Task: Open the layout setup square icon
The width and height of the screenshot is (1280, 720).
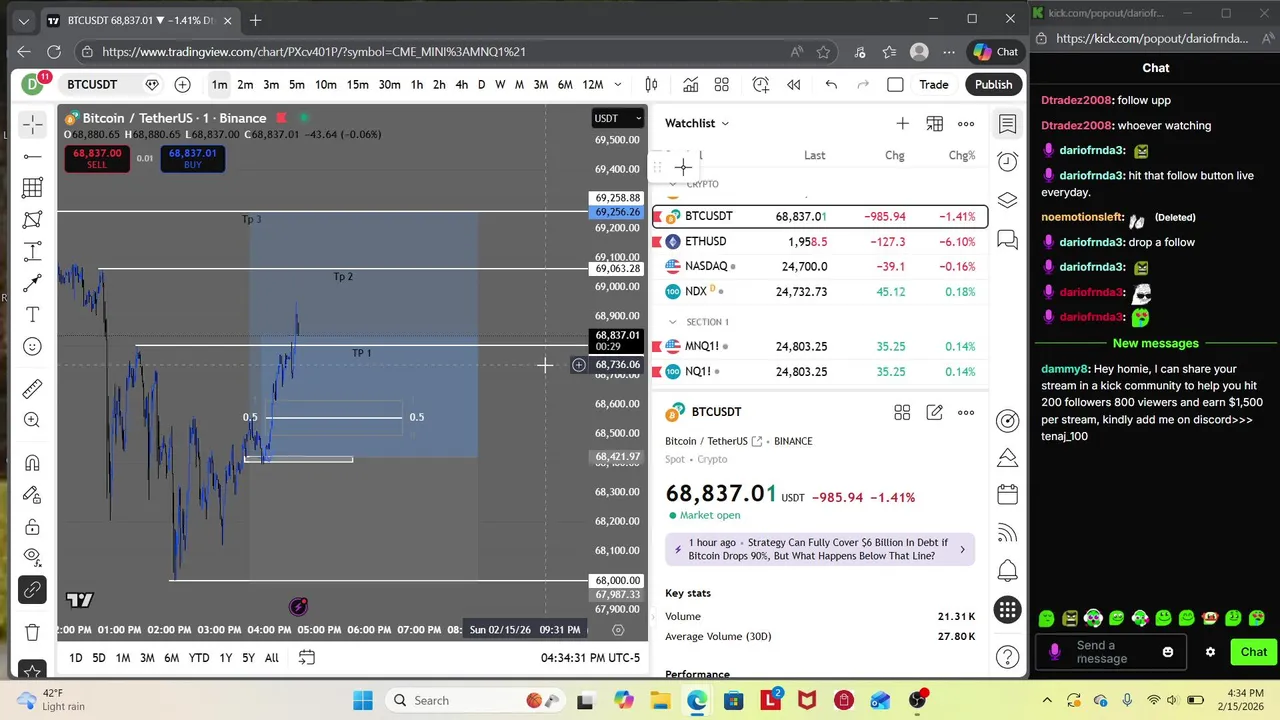Action: point(895,85)
